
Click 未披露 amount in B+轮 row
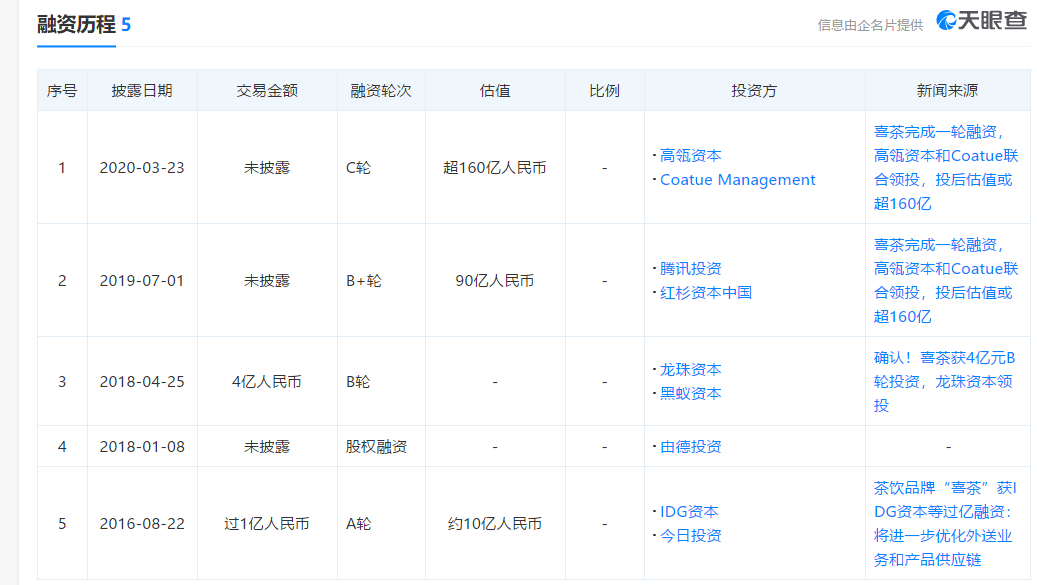(x=267, y=281)
